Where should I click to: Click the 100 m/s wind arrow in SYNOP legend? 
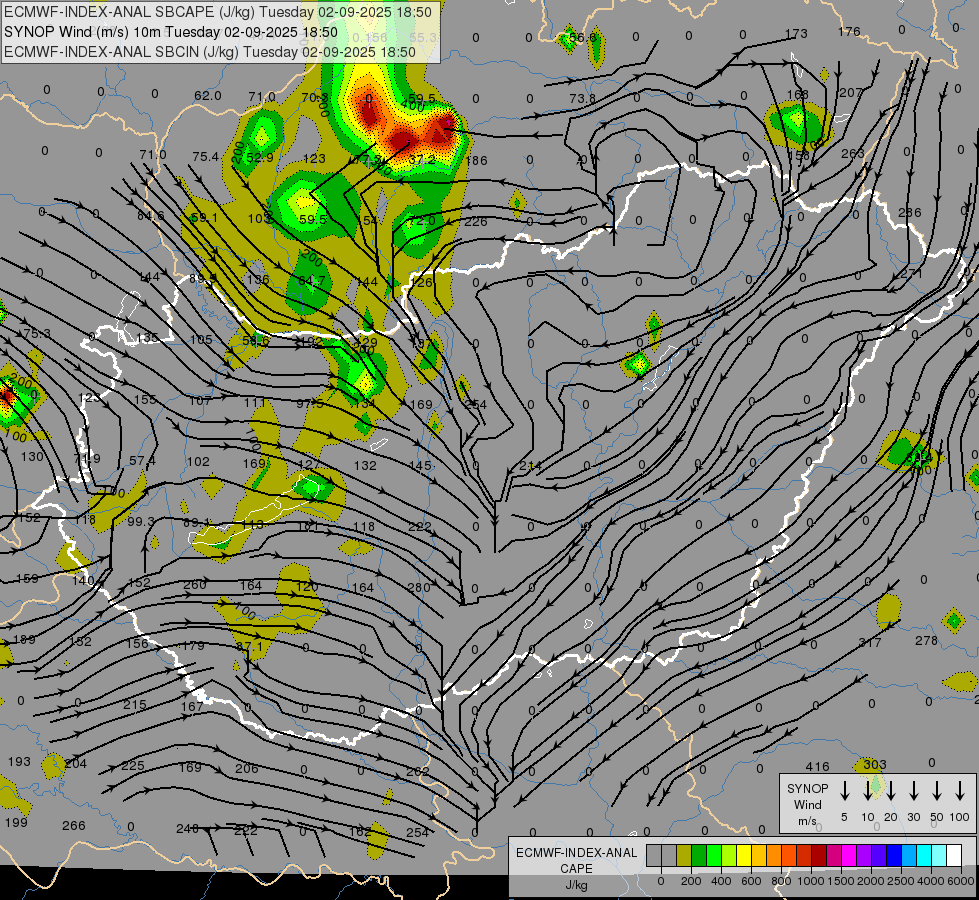tap(960, 791)
